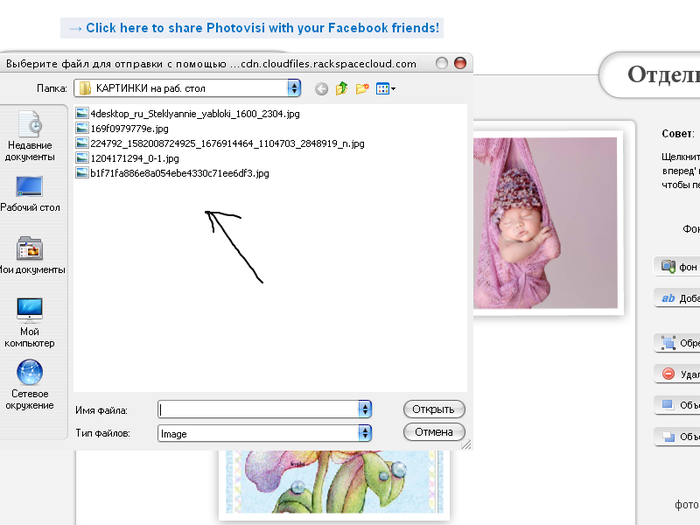Click the crop tool button in Photovisi
This screenshot has width=700, height=525.
point(678,343)
